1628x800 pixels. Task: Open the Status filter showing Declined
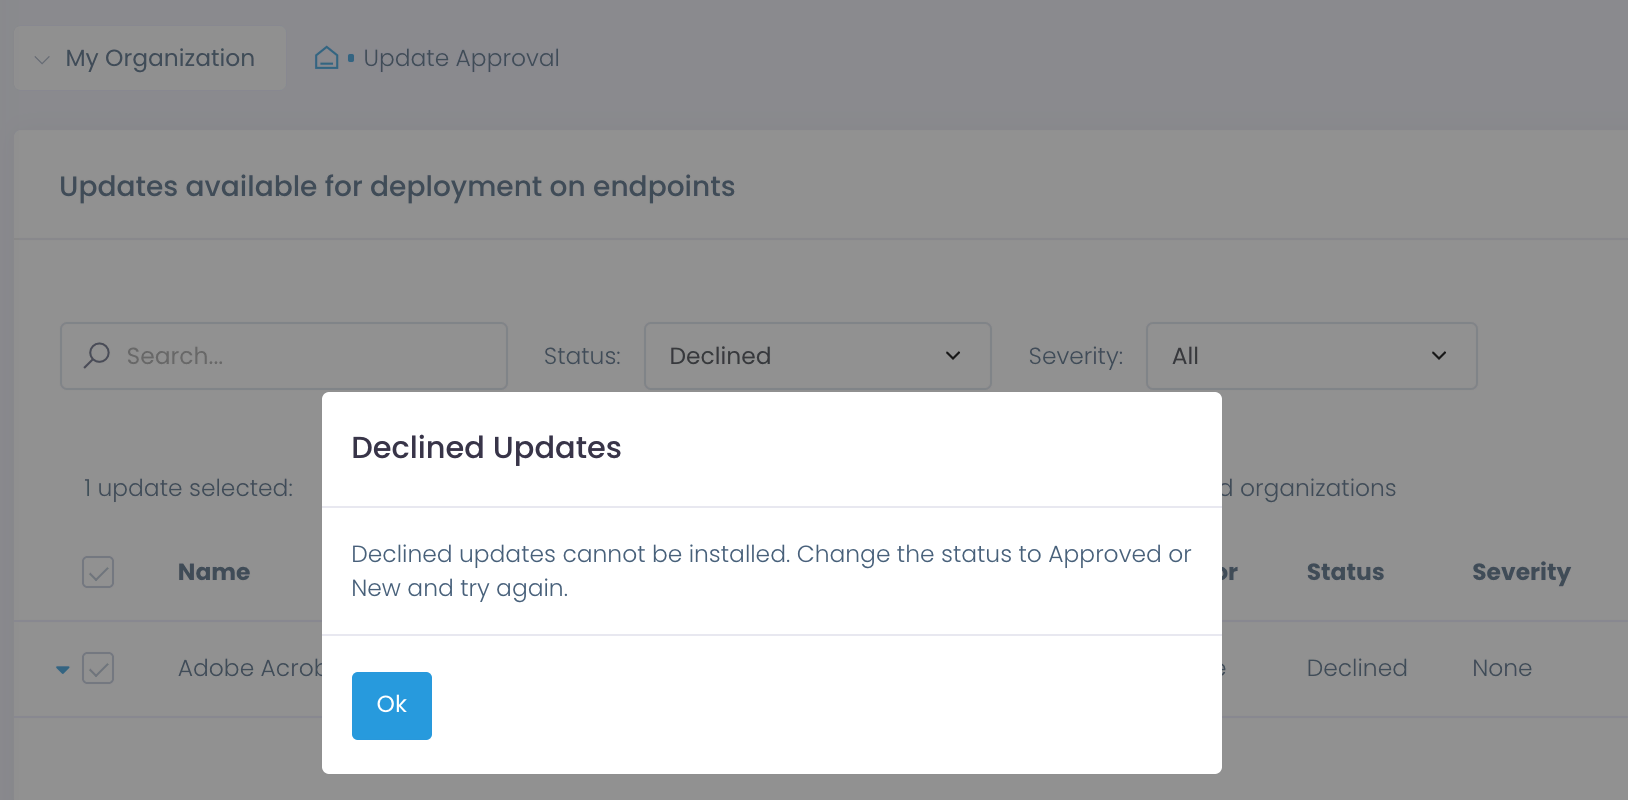pyautogui.click(x=817, y=356)
